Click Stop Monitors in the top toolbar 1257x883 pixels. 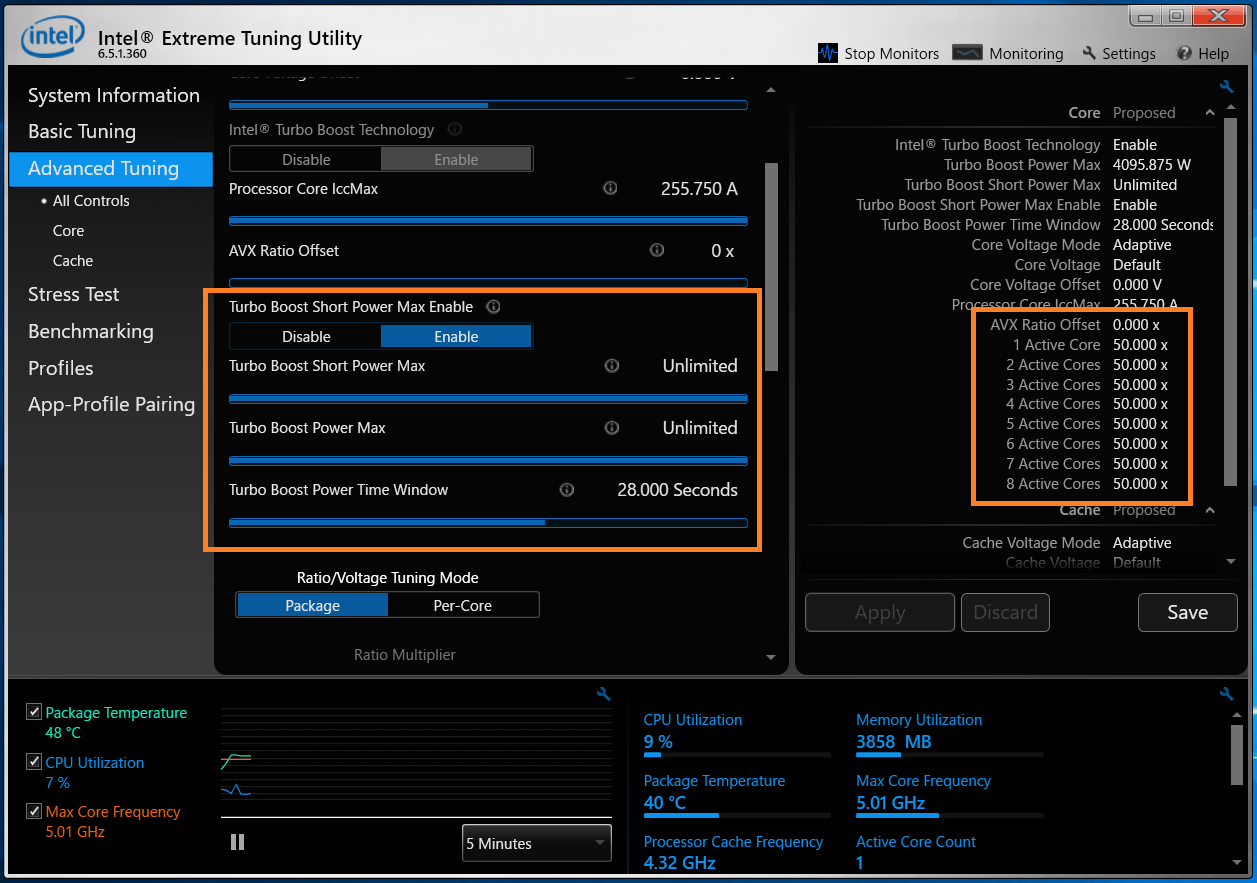coord(879,53)
